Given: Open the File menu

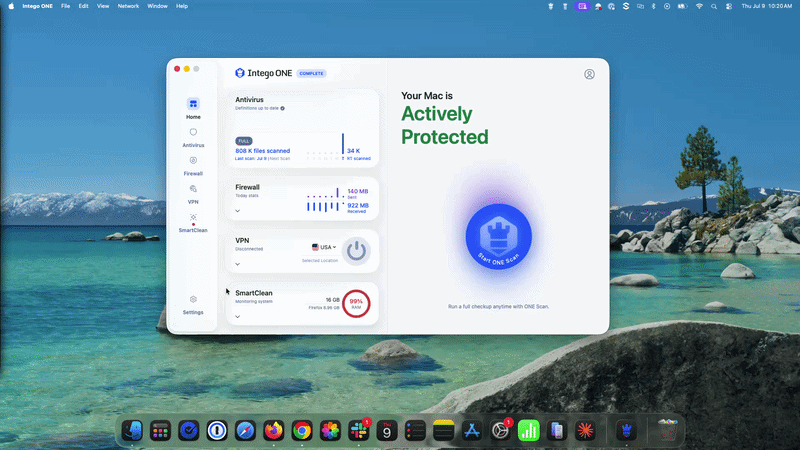Looking at the screenshot, I should coord(65,6).
